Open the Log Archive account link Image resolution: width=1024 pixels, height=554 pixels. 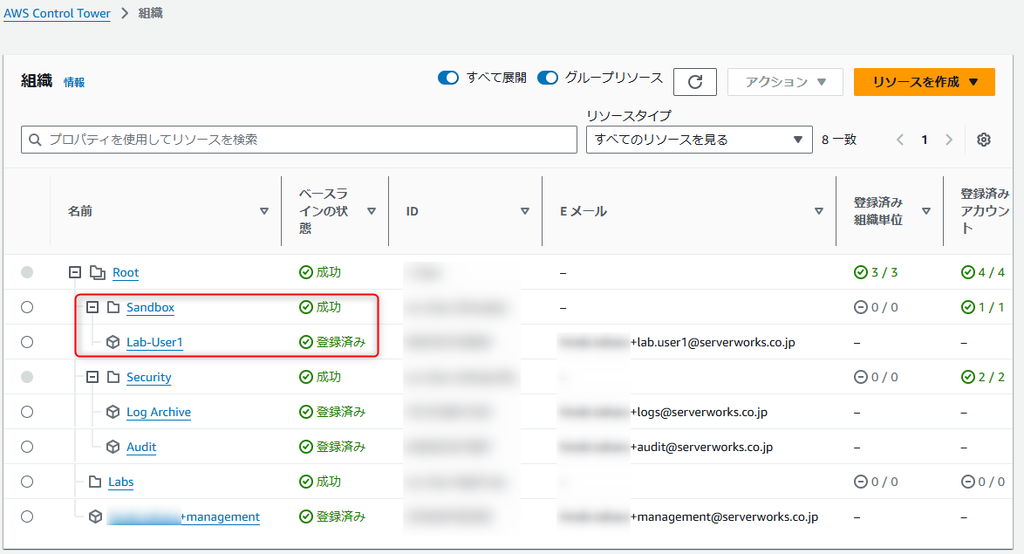click(x=159, y=412)
